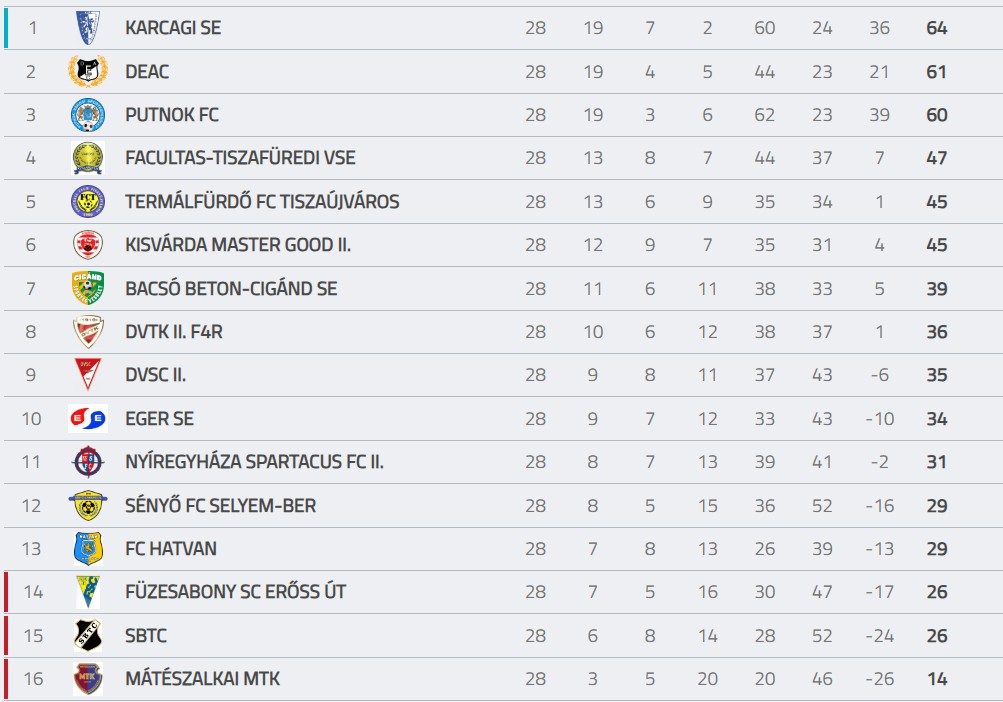The width and height of the screenshot is (1003, 702).
Task: Click the Eger SE logo
Action: [88, 419]
